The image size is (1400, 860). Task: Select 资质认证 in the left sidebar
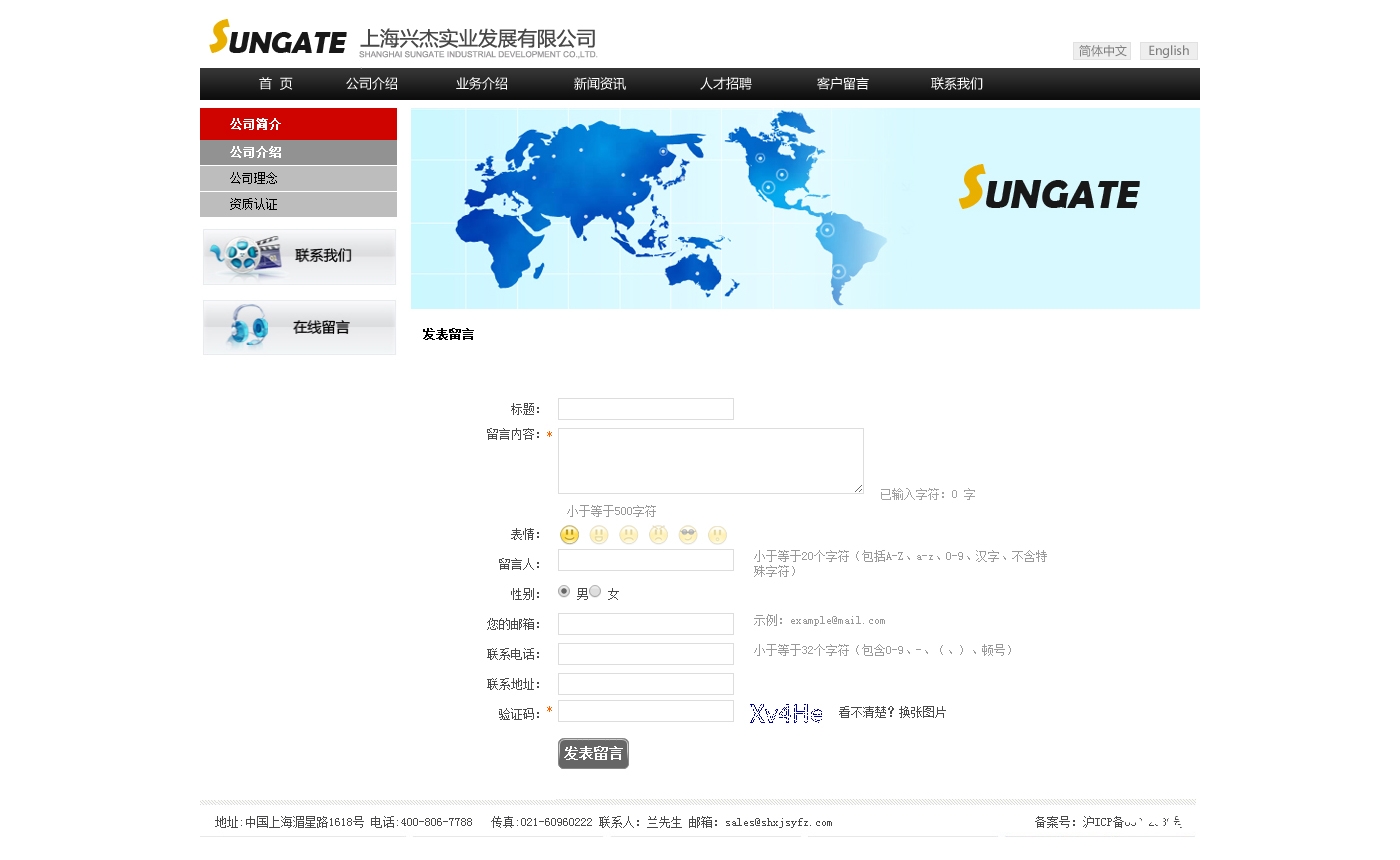(x=298, y=204)
